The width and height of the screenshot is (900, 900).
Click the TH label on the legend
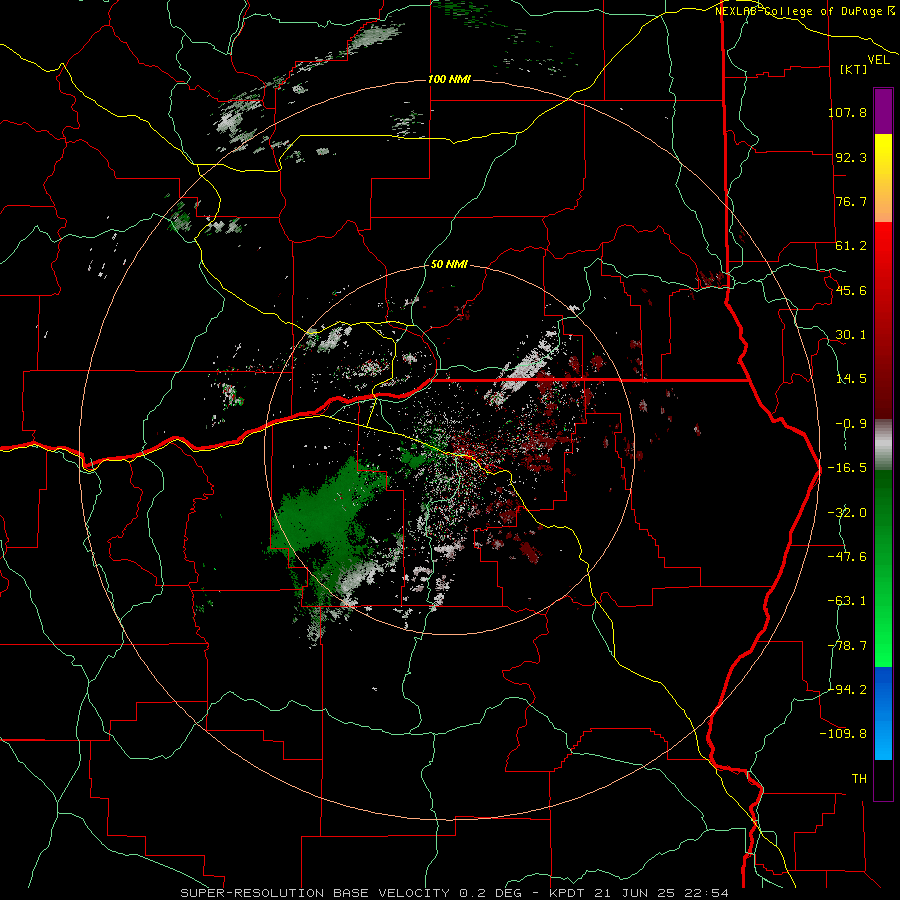(859, 779)
